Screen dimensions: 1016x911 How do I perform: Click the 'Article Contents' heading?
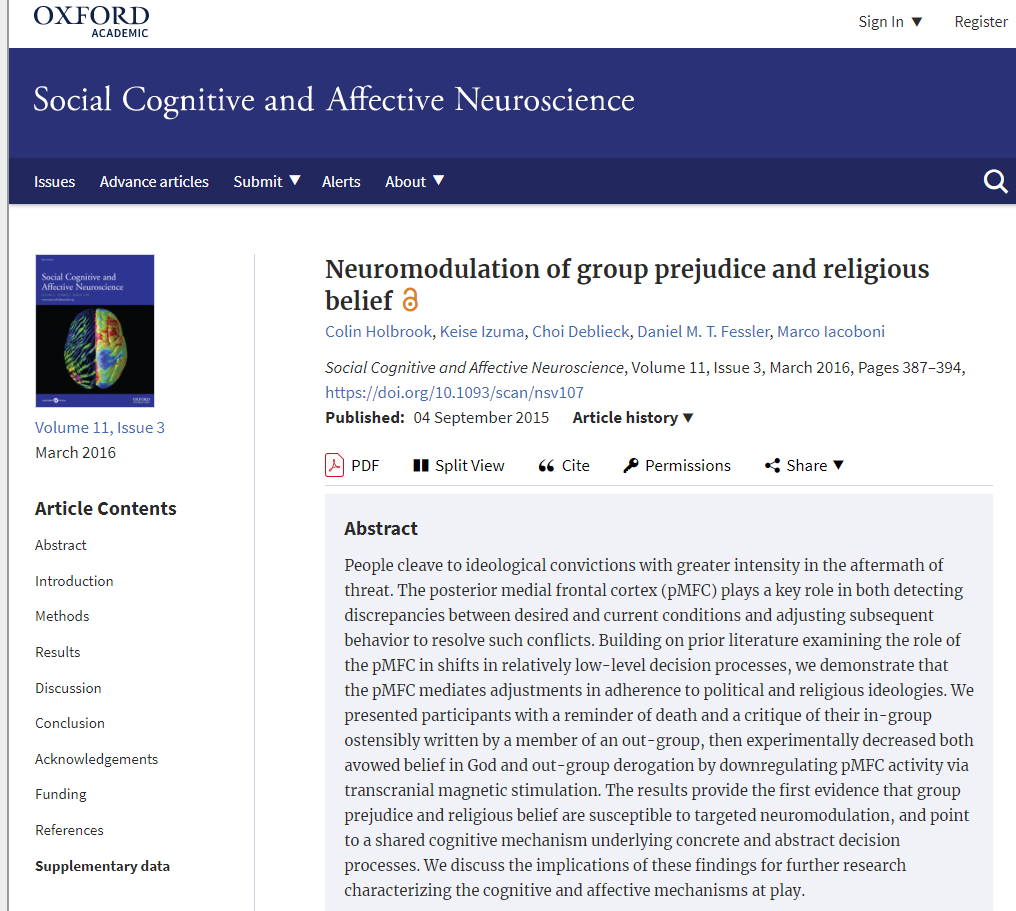click(x=106, y=509)
